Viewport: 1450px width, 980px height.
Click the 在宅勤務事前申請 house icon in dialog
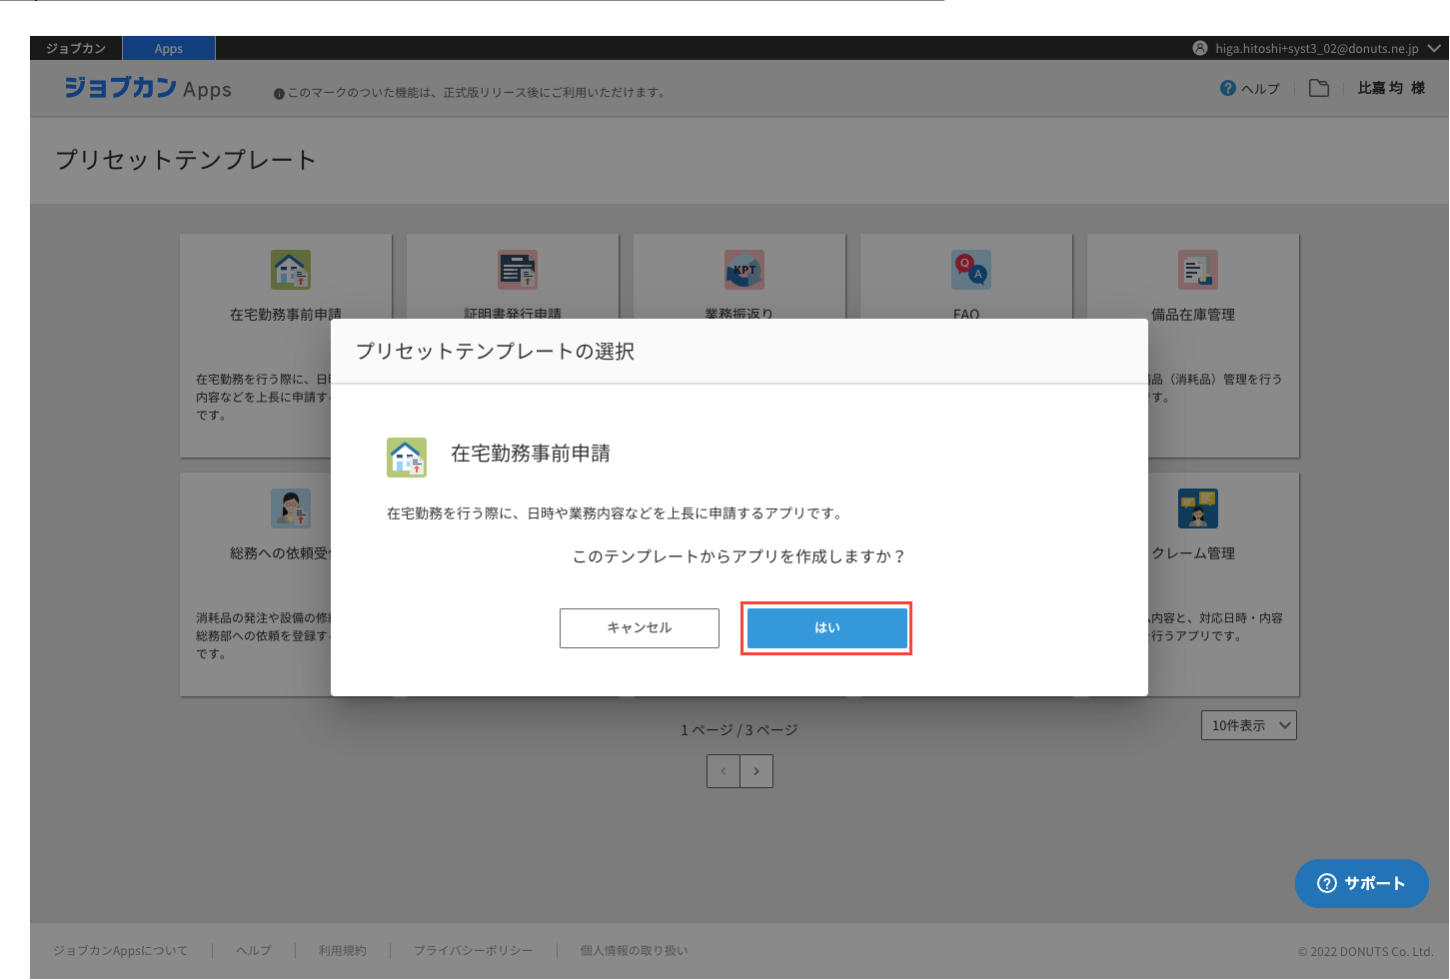pos(407,457)
